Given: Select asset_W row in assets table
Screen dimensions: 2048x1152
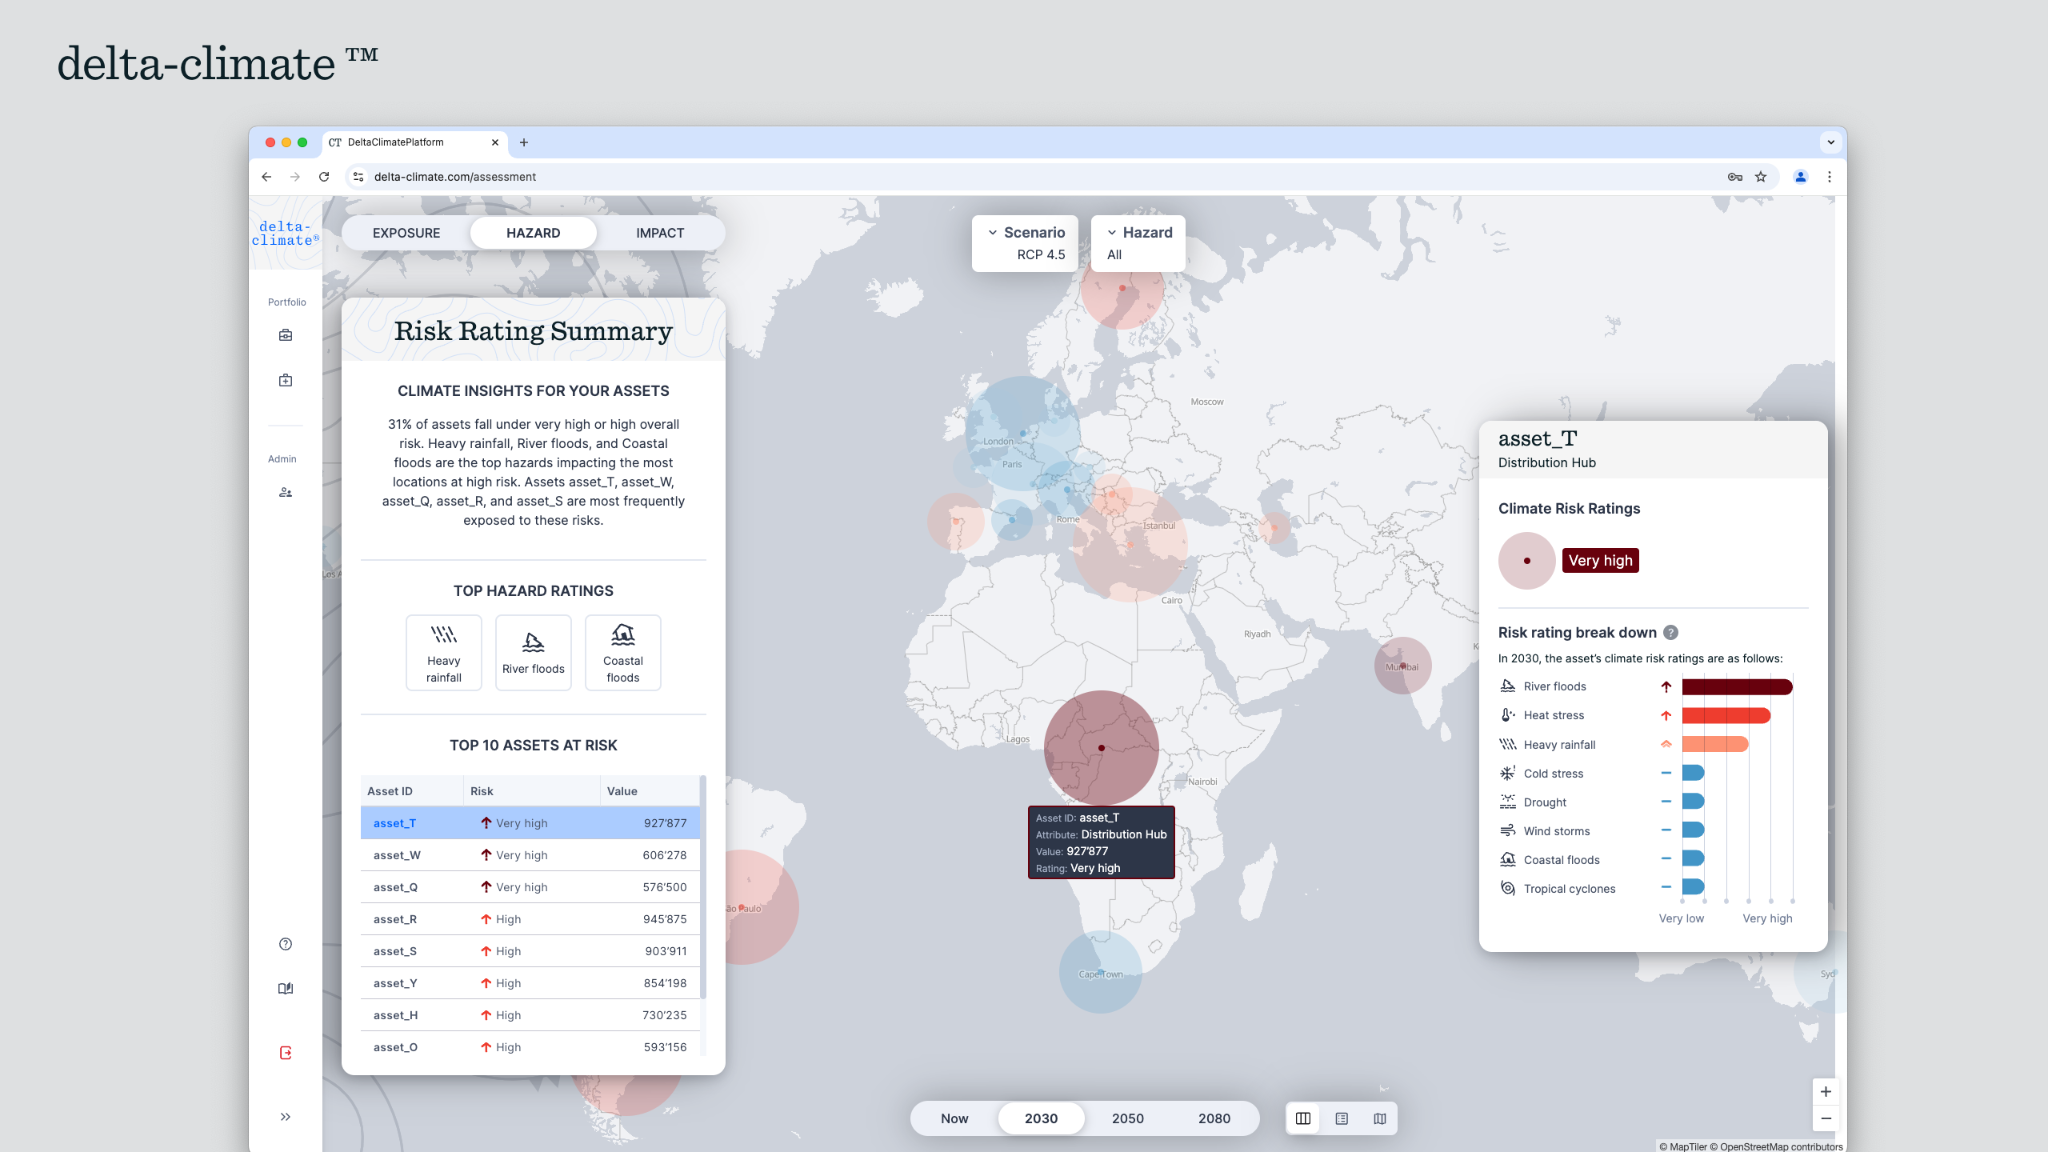Looking at the screenshot, I should point(530,855).
